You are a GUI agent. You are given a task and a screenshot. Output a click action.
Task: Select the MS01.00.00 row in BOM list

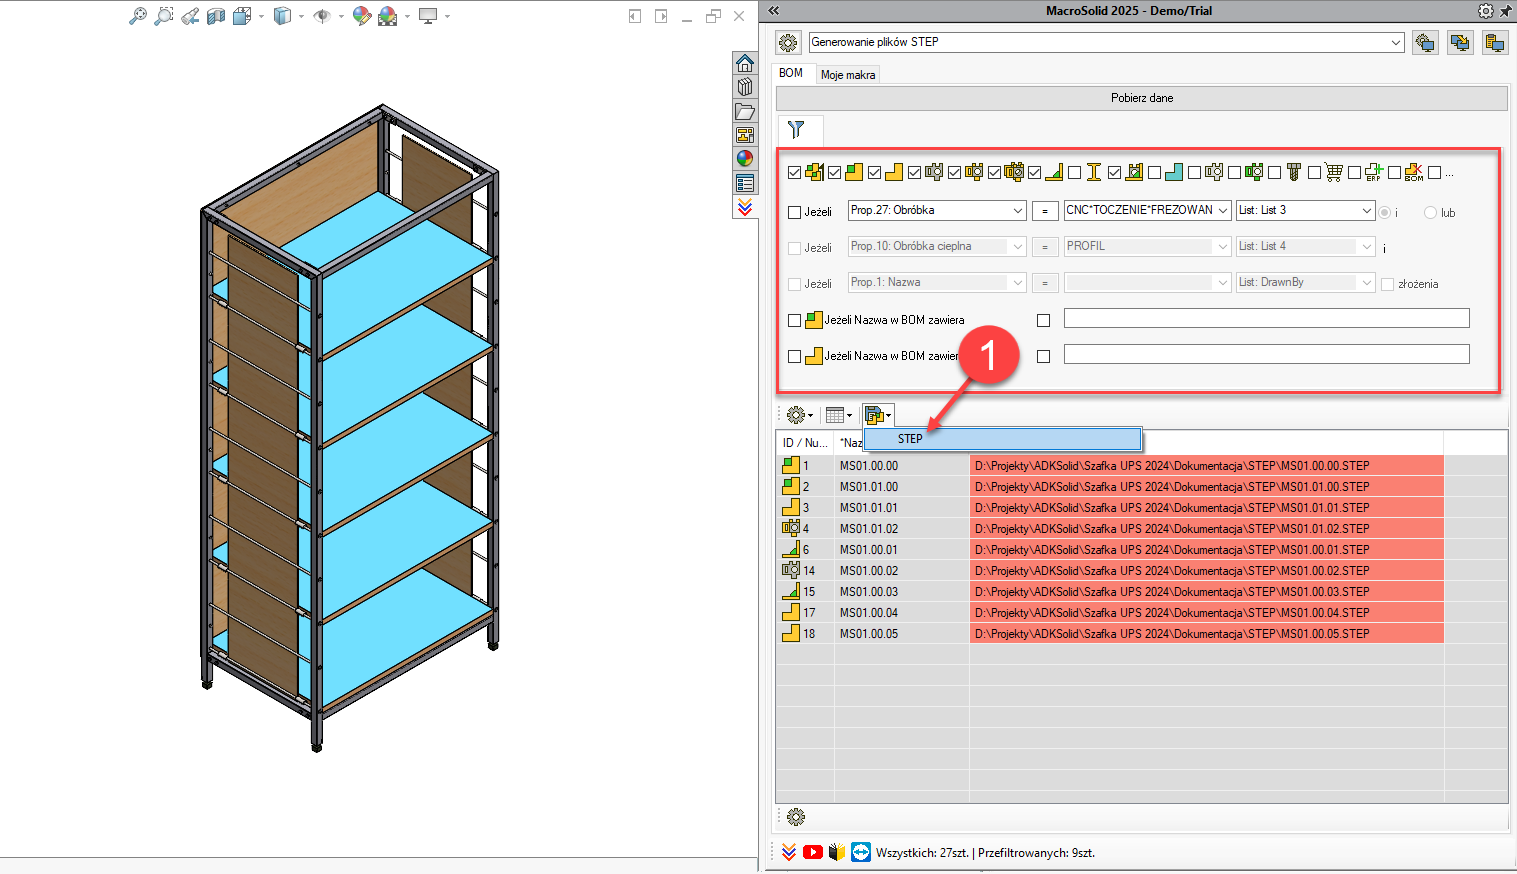point(1142,466)
